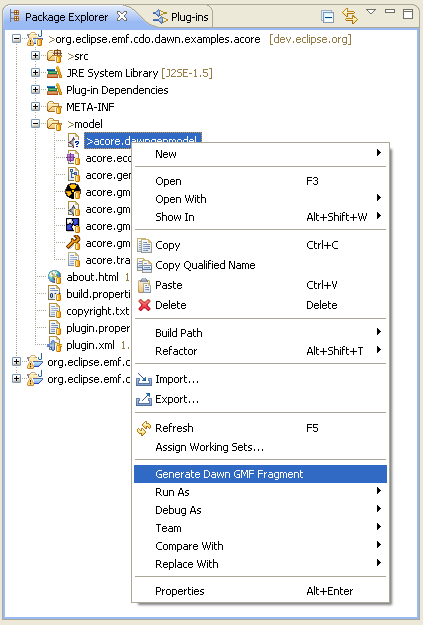Choose Assign Working Sets...
Screen dimensions: 423x625
coord(260,447)
